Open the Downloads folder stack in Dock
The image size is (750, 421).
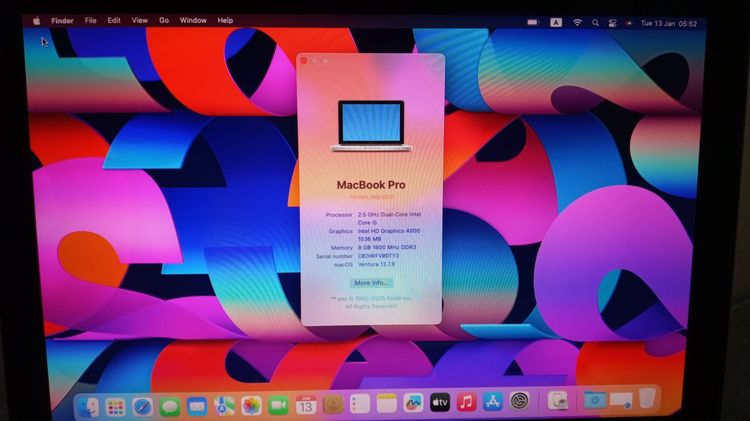click(x=595, y=400)
